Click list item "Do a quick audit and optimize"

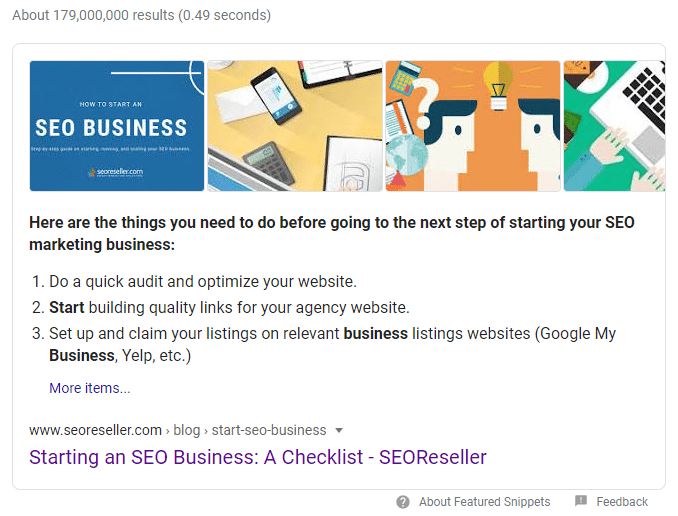202,281
